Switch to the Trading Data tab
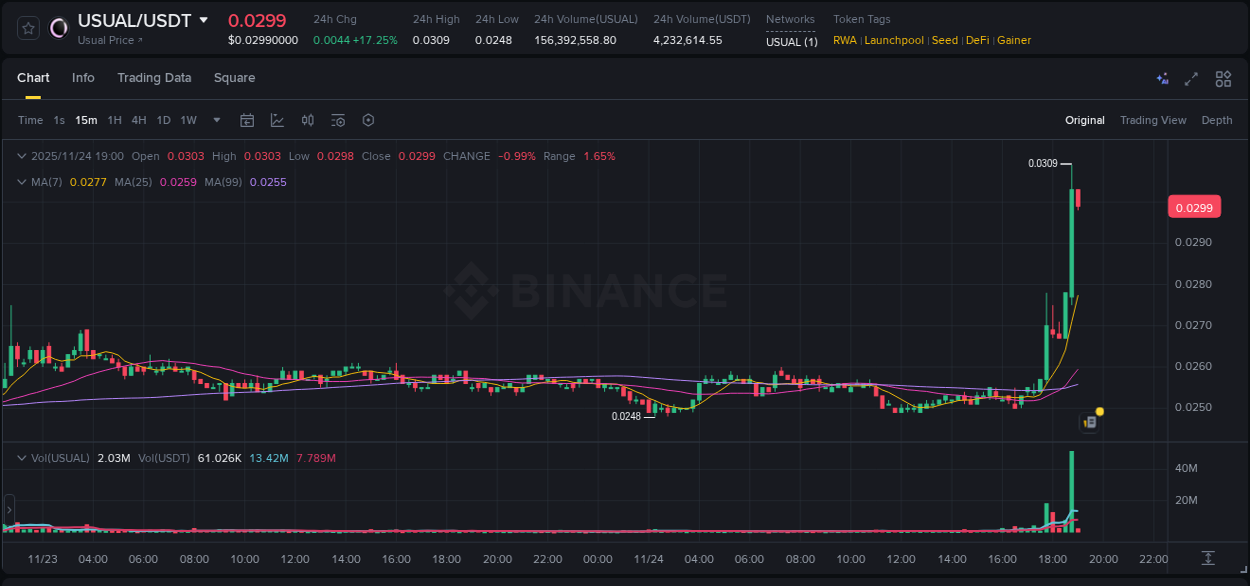This screenshot has height=586, width=1250. [x=154, y=77]
